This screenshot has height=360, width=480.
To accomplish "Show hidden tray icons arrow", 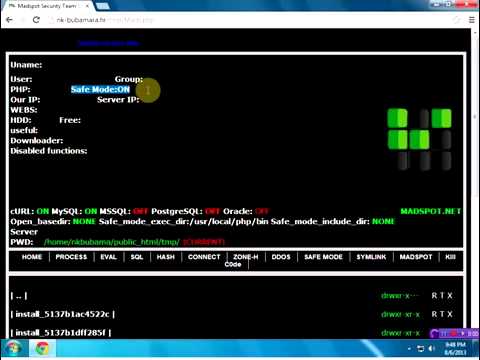I will [x=409, y=349].
